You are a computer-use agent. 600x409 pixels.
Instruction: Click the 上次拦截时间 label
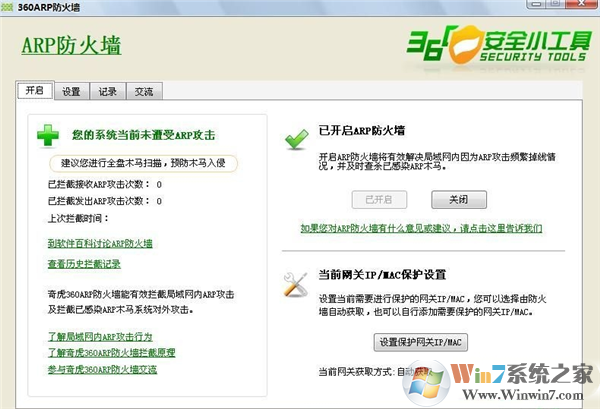pyautogui.click(x=78, y=218)
